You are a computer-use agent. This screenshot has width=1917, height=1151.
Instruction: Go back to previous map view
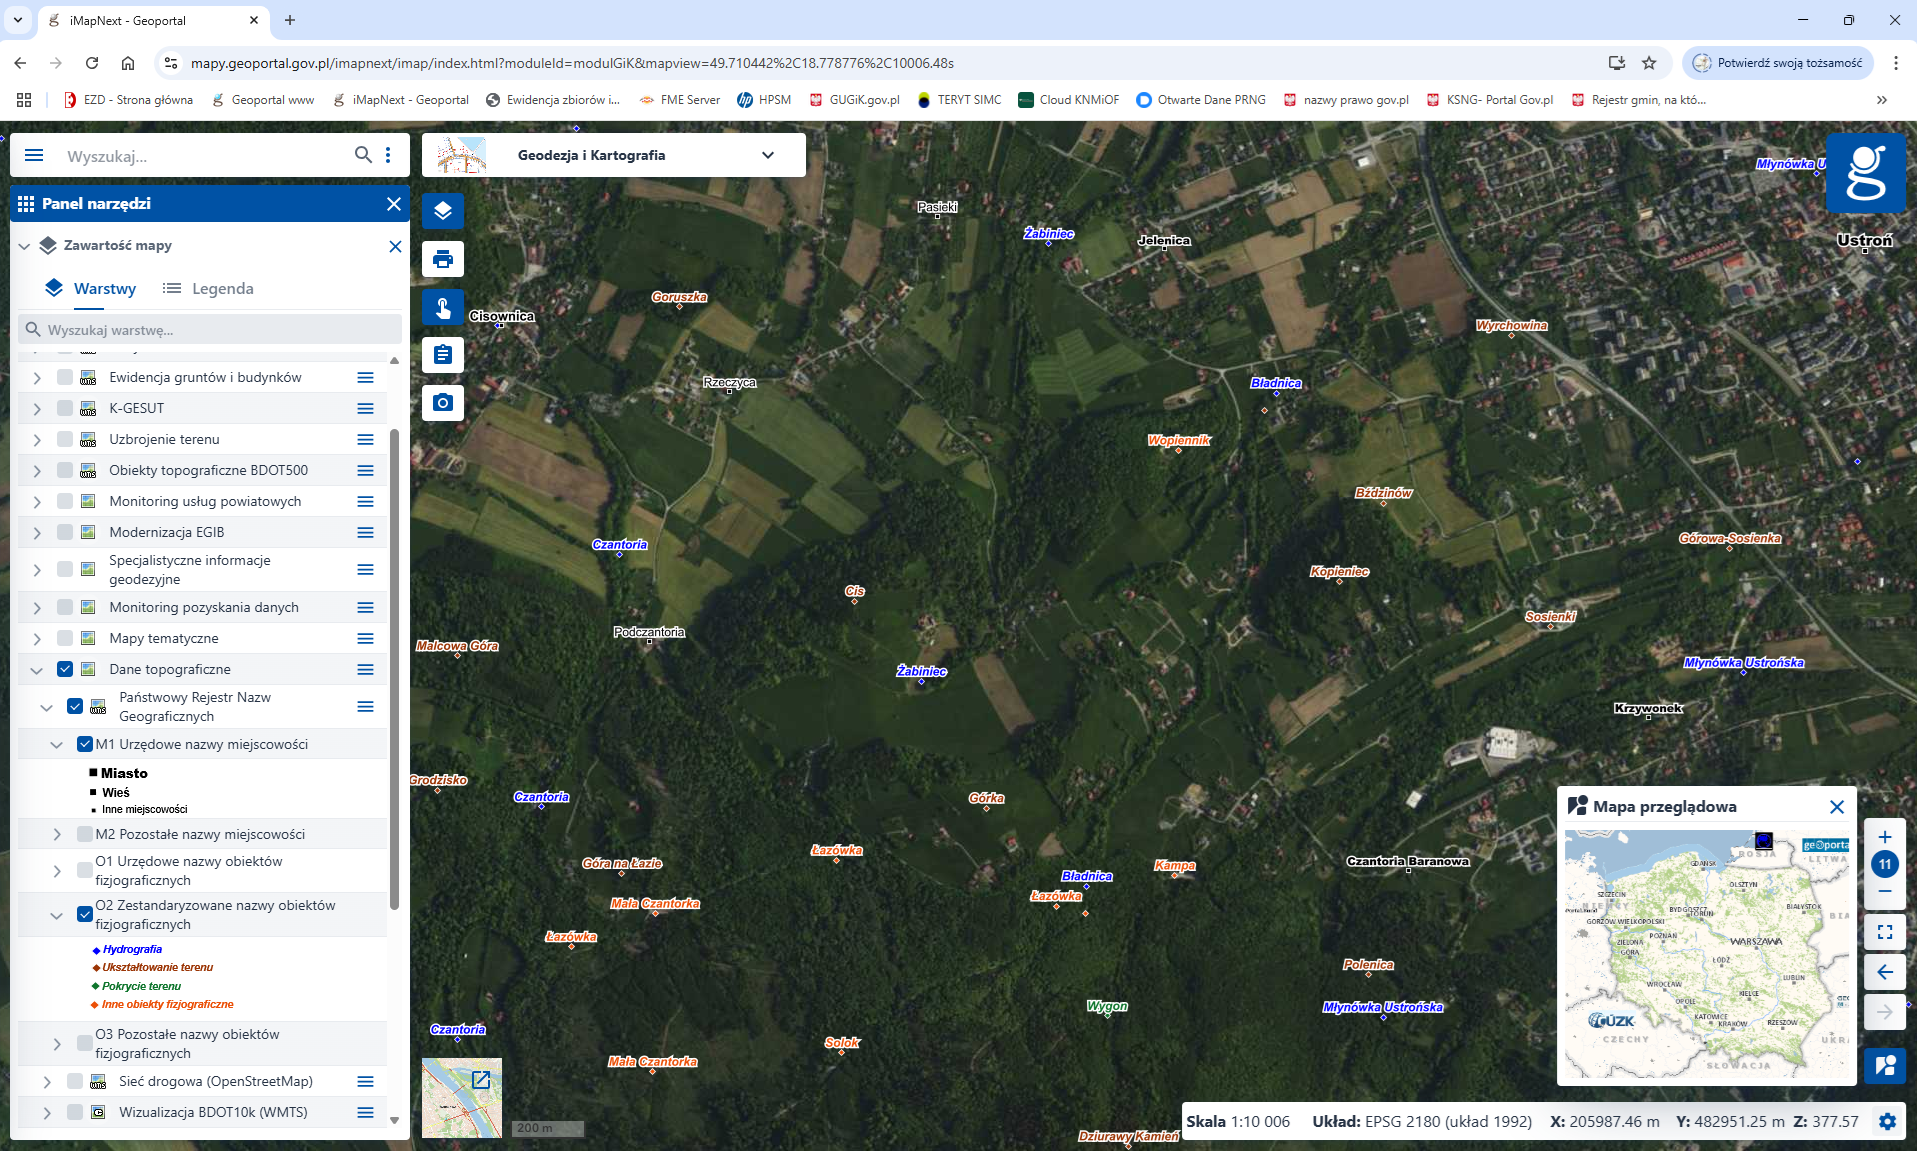click(x=1884, y=972)
